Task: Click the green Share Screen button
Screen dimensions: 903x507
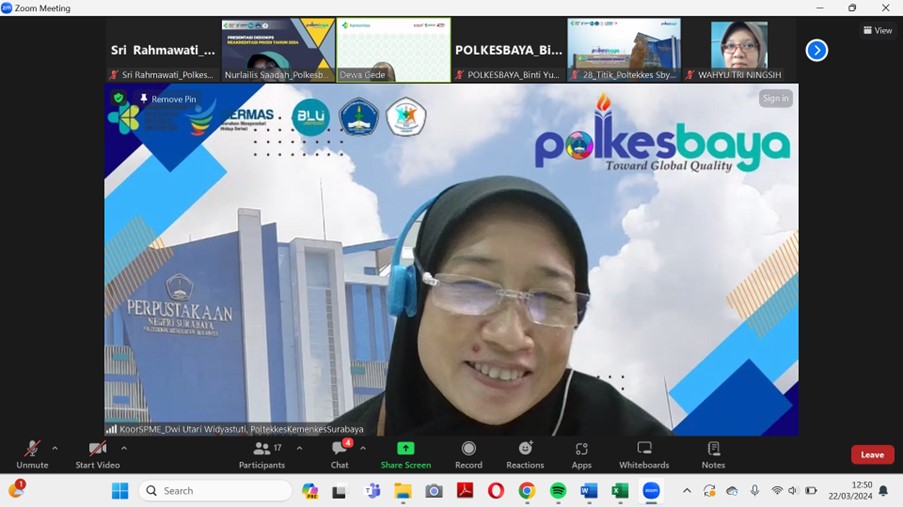Action: coord(405,455)
